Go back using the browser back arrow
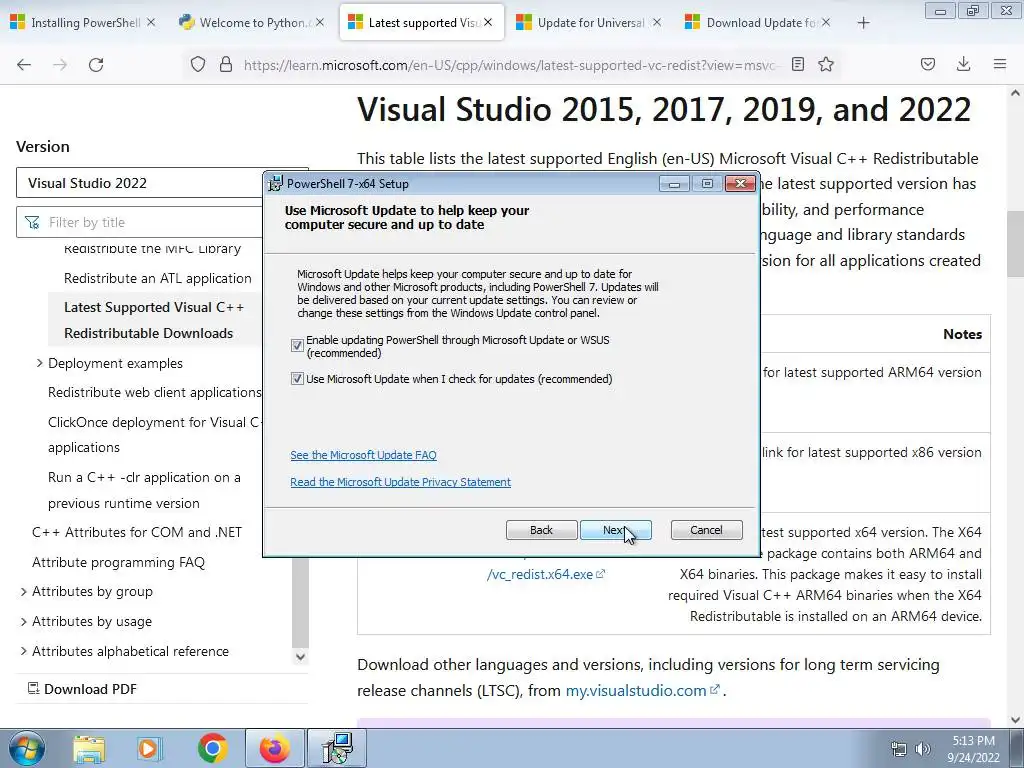Image resolution: width=1024 pixels, height=768 pixels. [24, 64]
